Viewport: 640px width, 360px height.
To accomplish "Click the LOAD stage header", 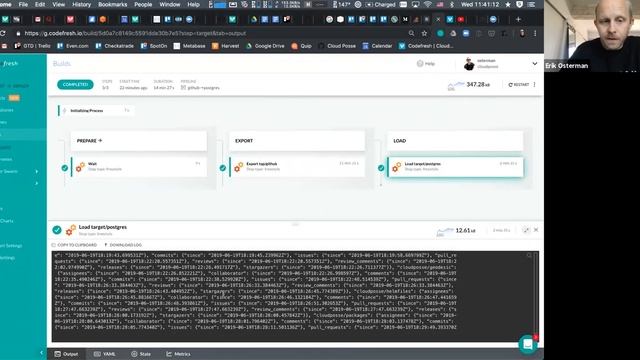I will pyautogui.click(x=455, y=141).
